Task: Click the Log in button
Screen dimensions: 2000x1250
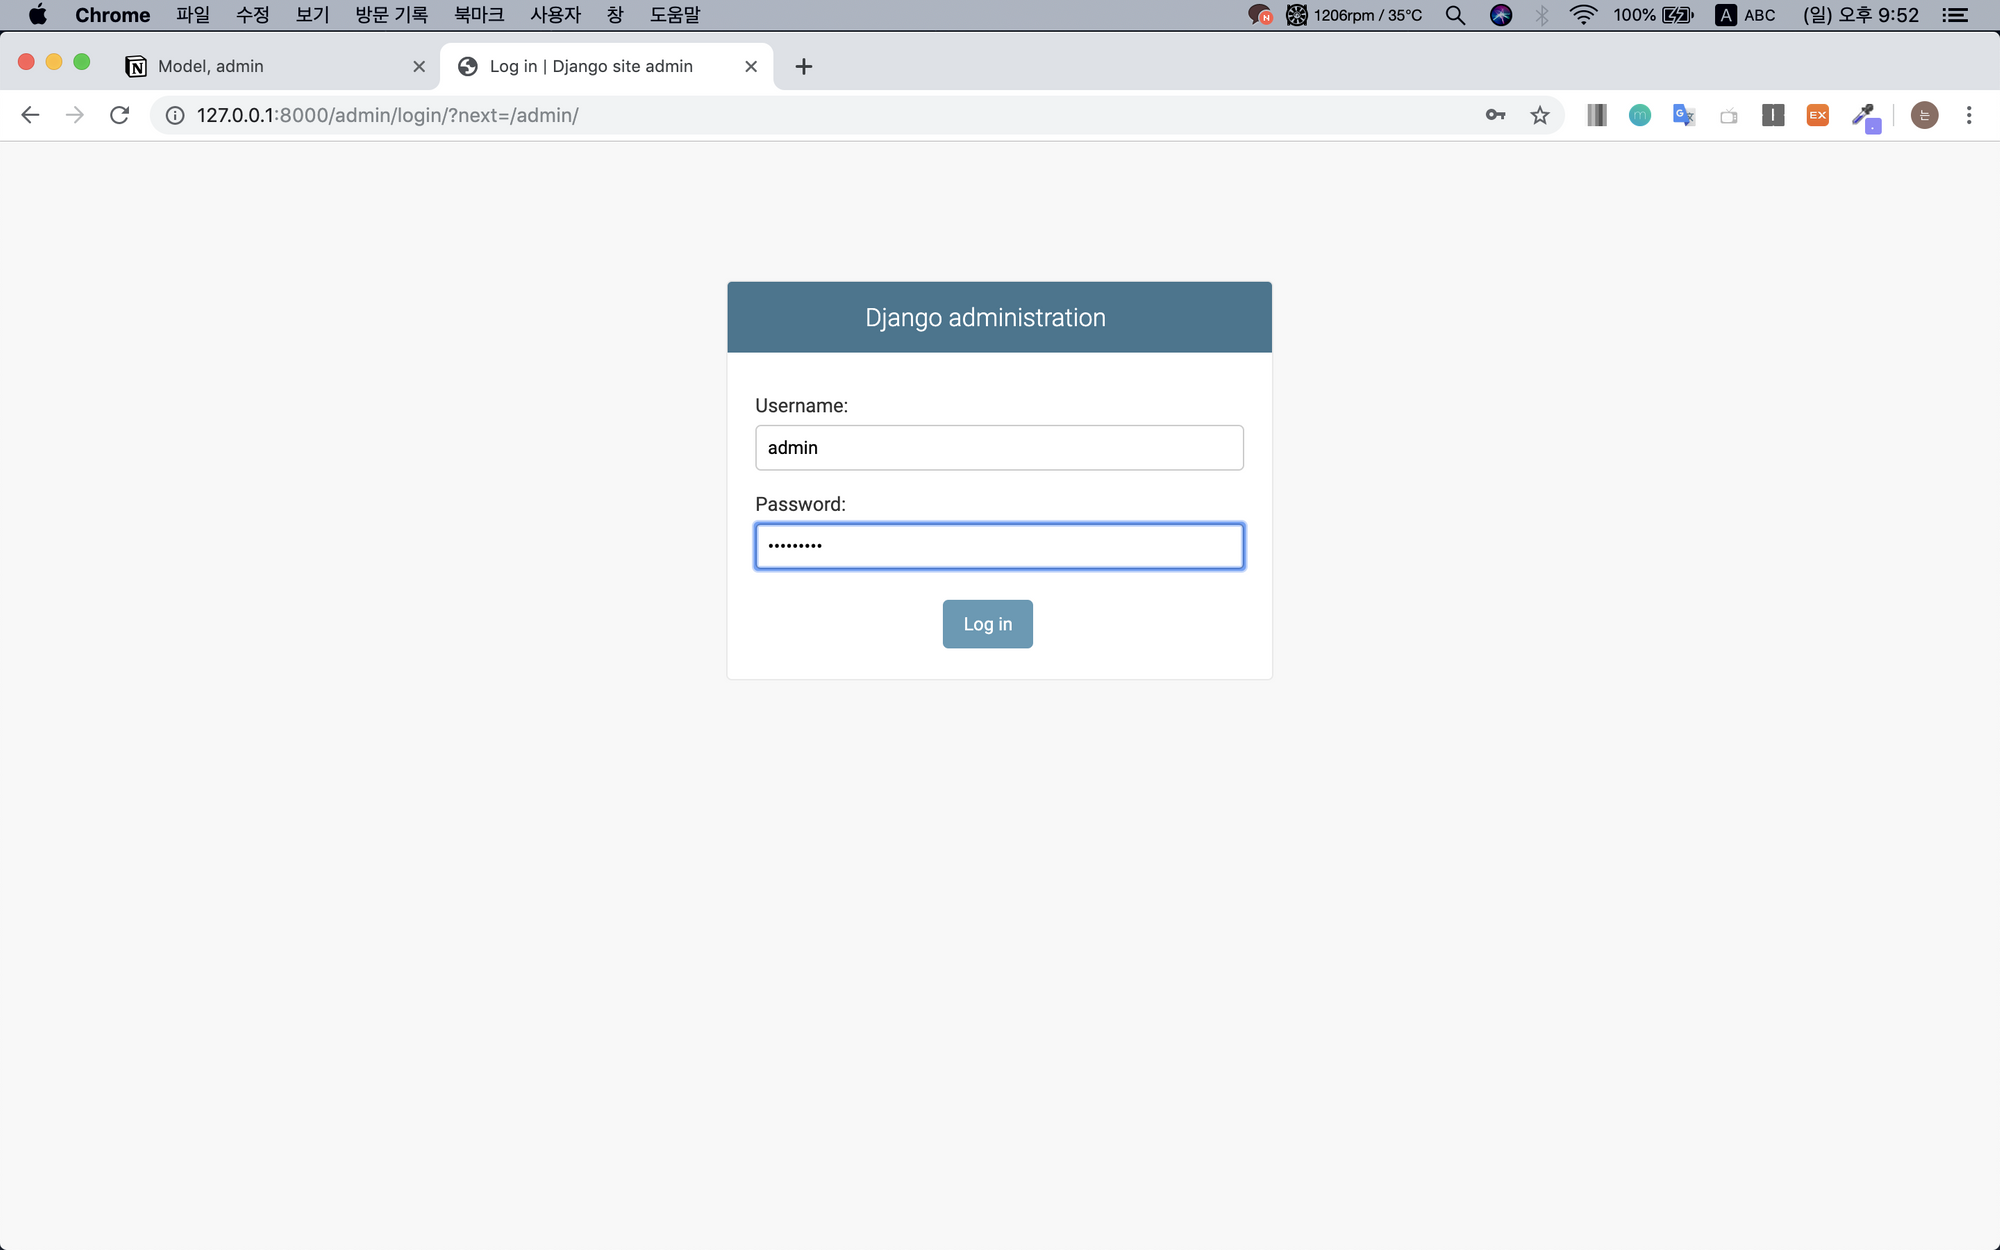Action: click(987, 624)
